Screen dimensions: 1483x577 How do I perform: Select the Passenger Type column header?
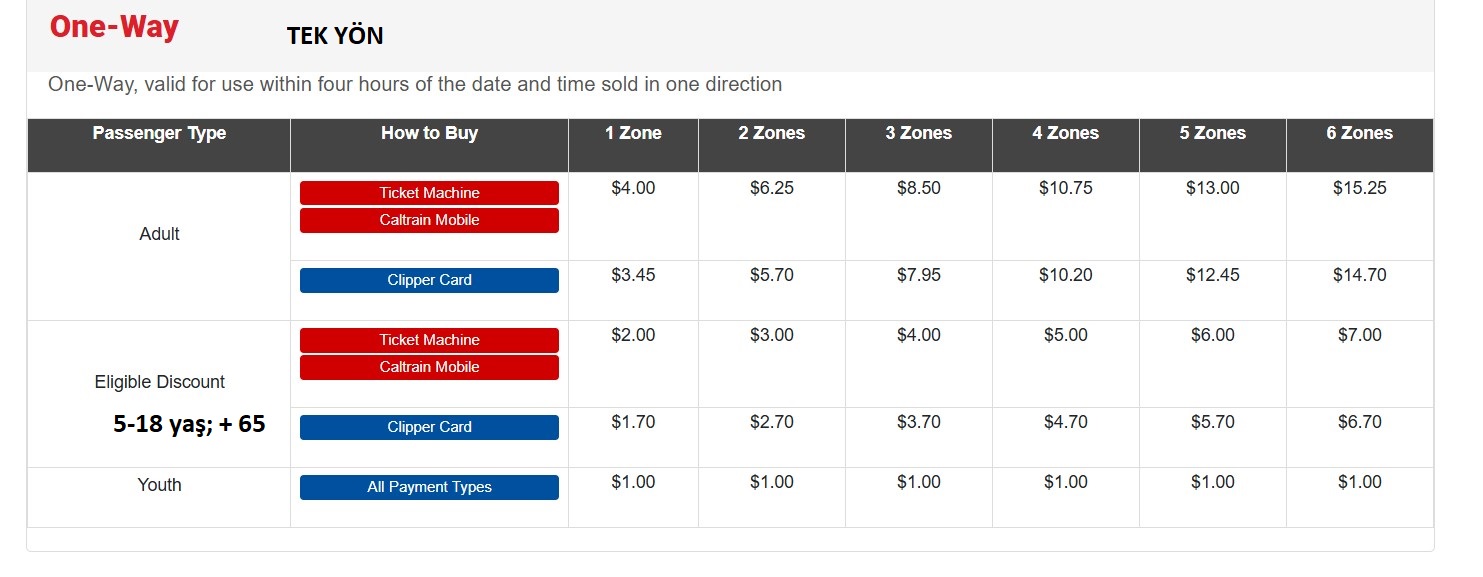click(x=159, y=133)
